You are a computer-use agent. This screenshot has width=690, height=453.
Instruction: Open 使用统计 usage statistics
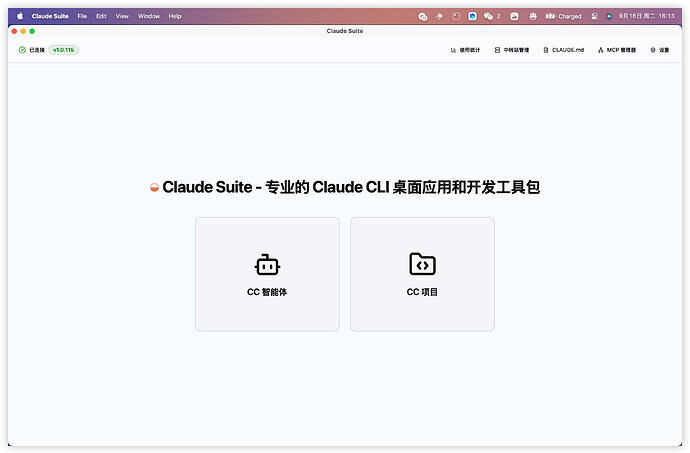click(465, 50)
